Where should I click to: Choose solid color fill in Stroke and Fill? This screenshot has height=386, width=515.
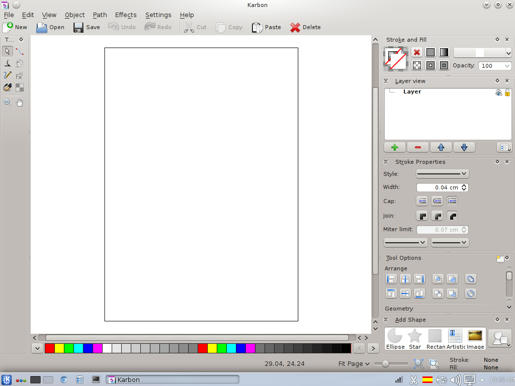point(430,52)
